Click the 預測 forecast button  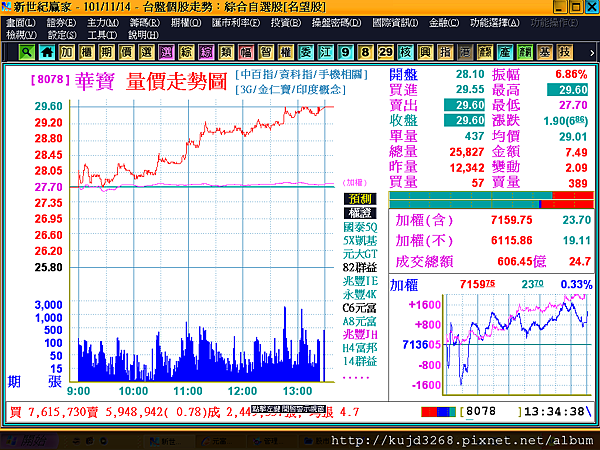point(360,199)
